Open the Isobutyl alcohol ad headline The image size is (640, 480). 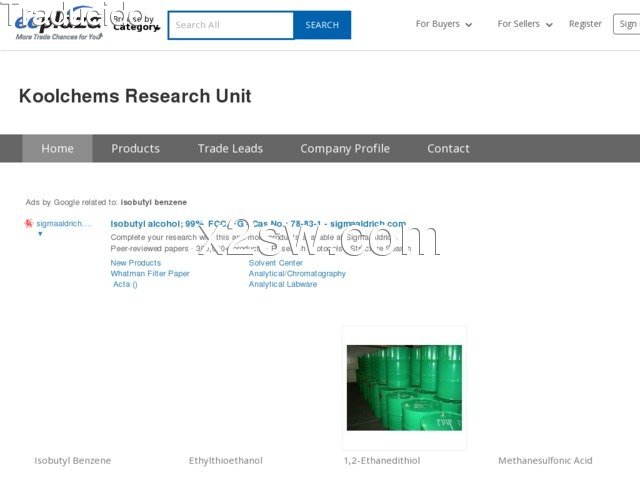tap(258, 224)
